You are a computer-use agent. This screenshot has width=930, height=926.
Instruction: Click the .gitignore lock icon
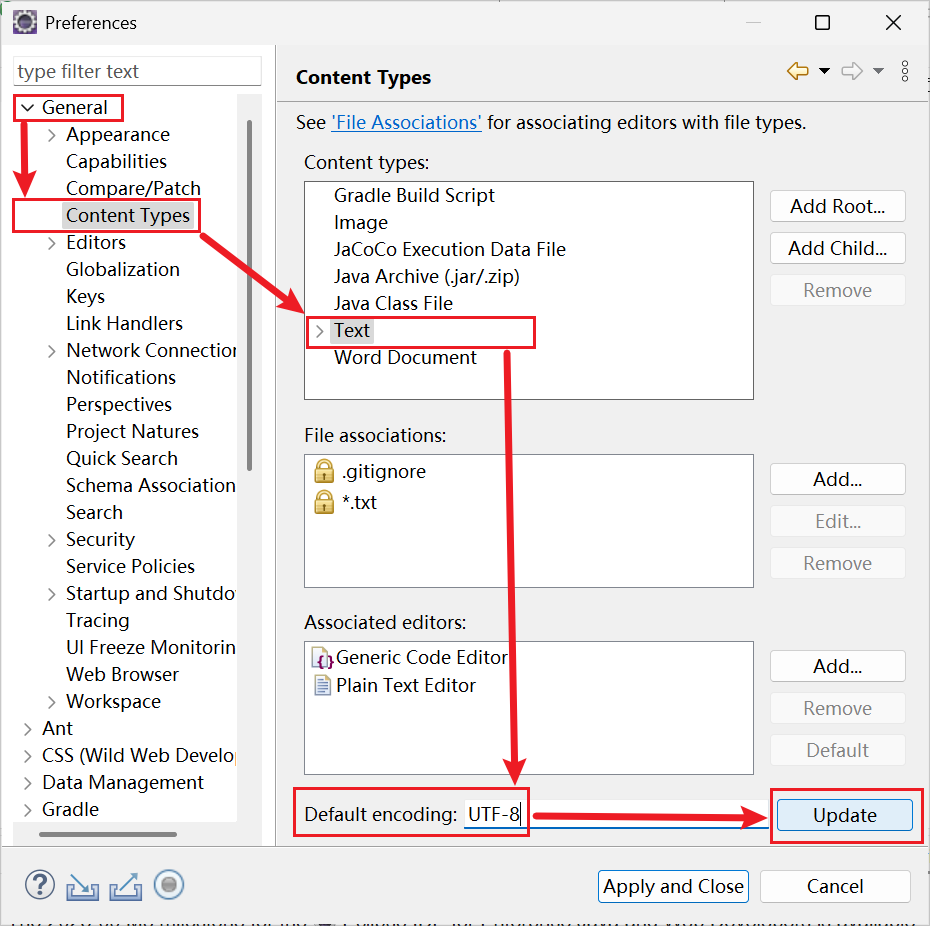pyautogui.click(x=324, y=472)
